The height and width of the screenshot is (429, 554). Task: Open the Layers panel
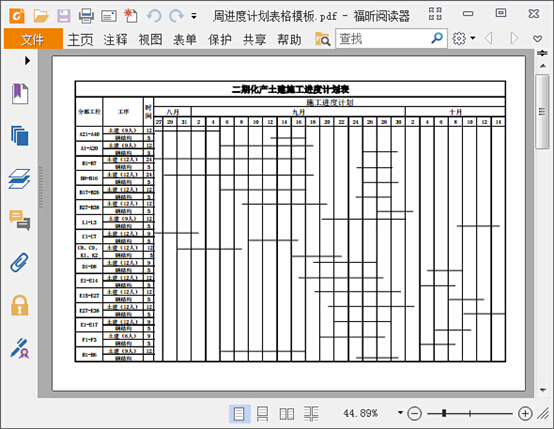click(x=19, y=179)
